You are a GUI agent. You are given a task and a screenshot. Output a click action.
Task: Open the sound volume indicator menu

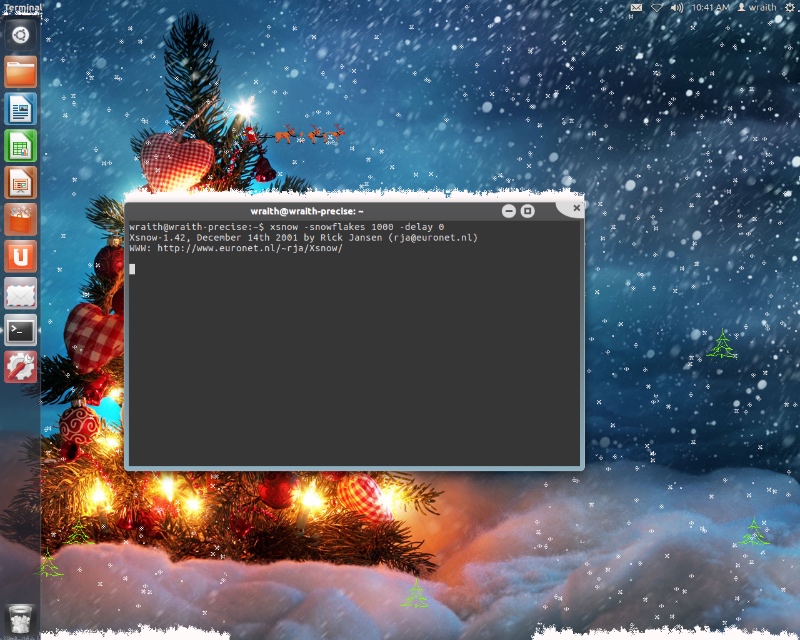[x=677, y=8]
